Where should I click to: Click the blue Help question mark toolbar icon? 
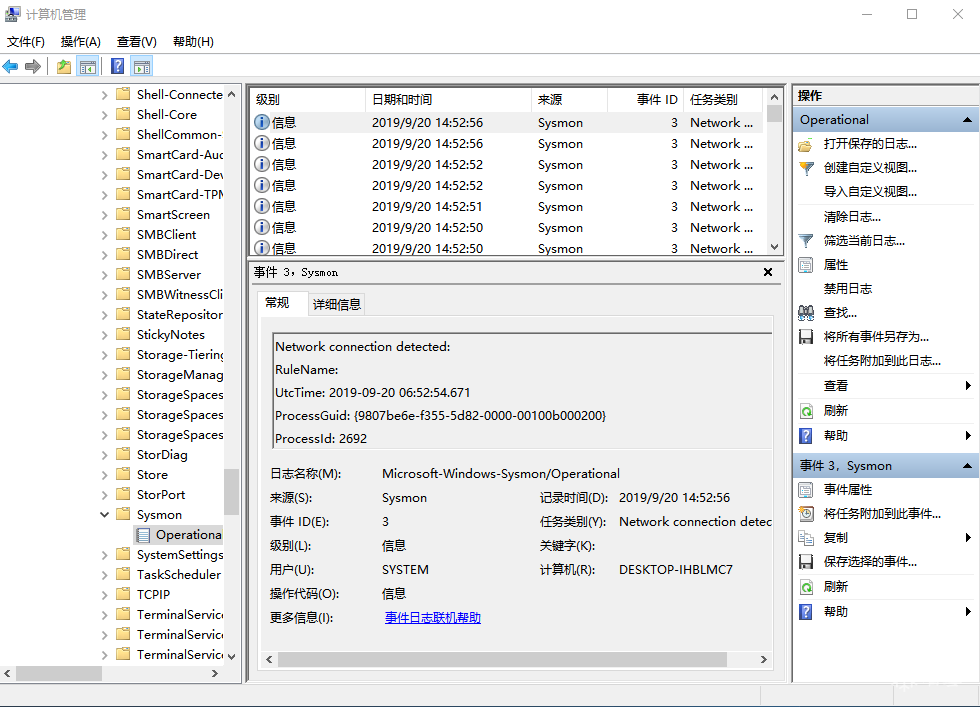117,66
